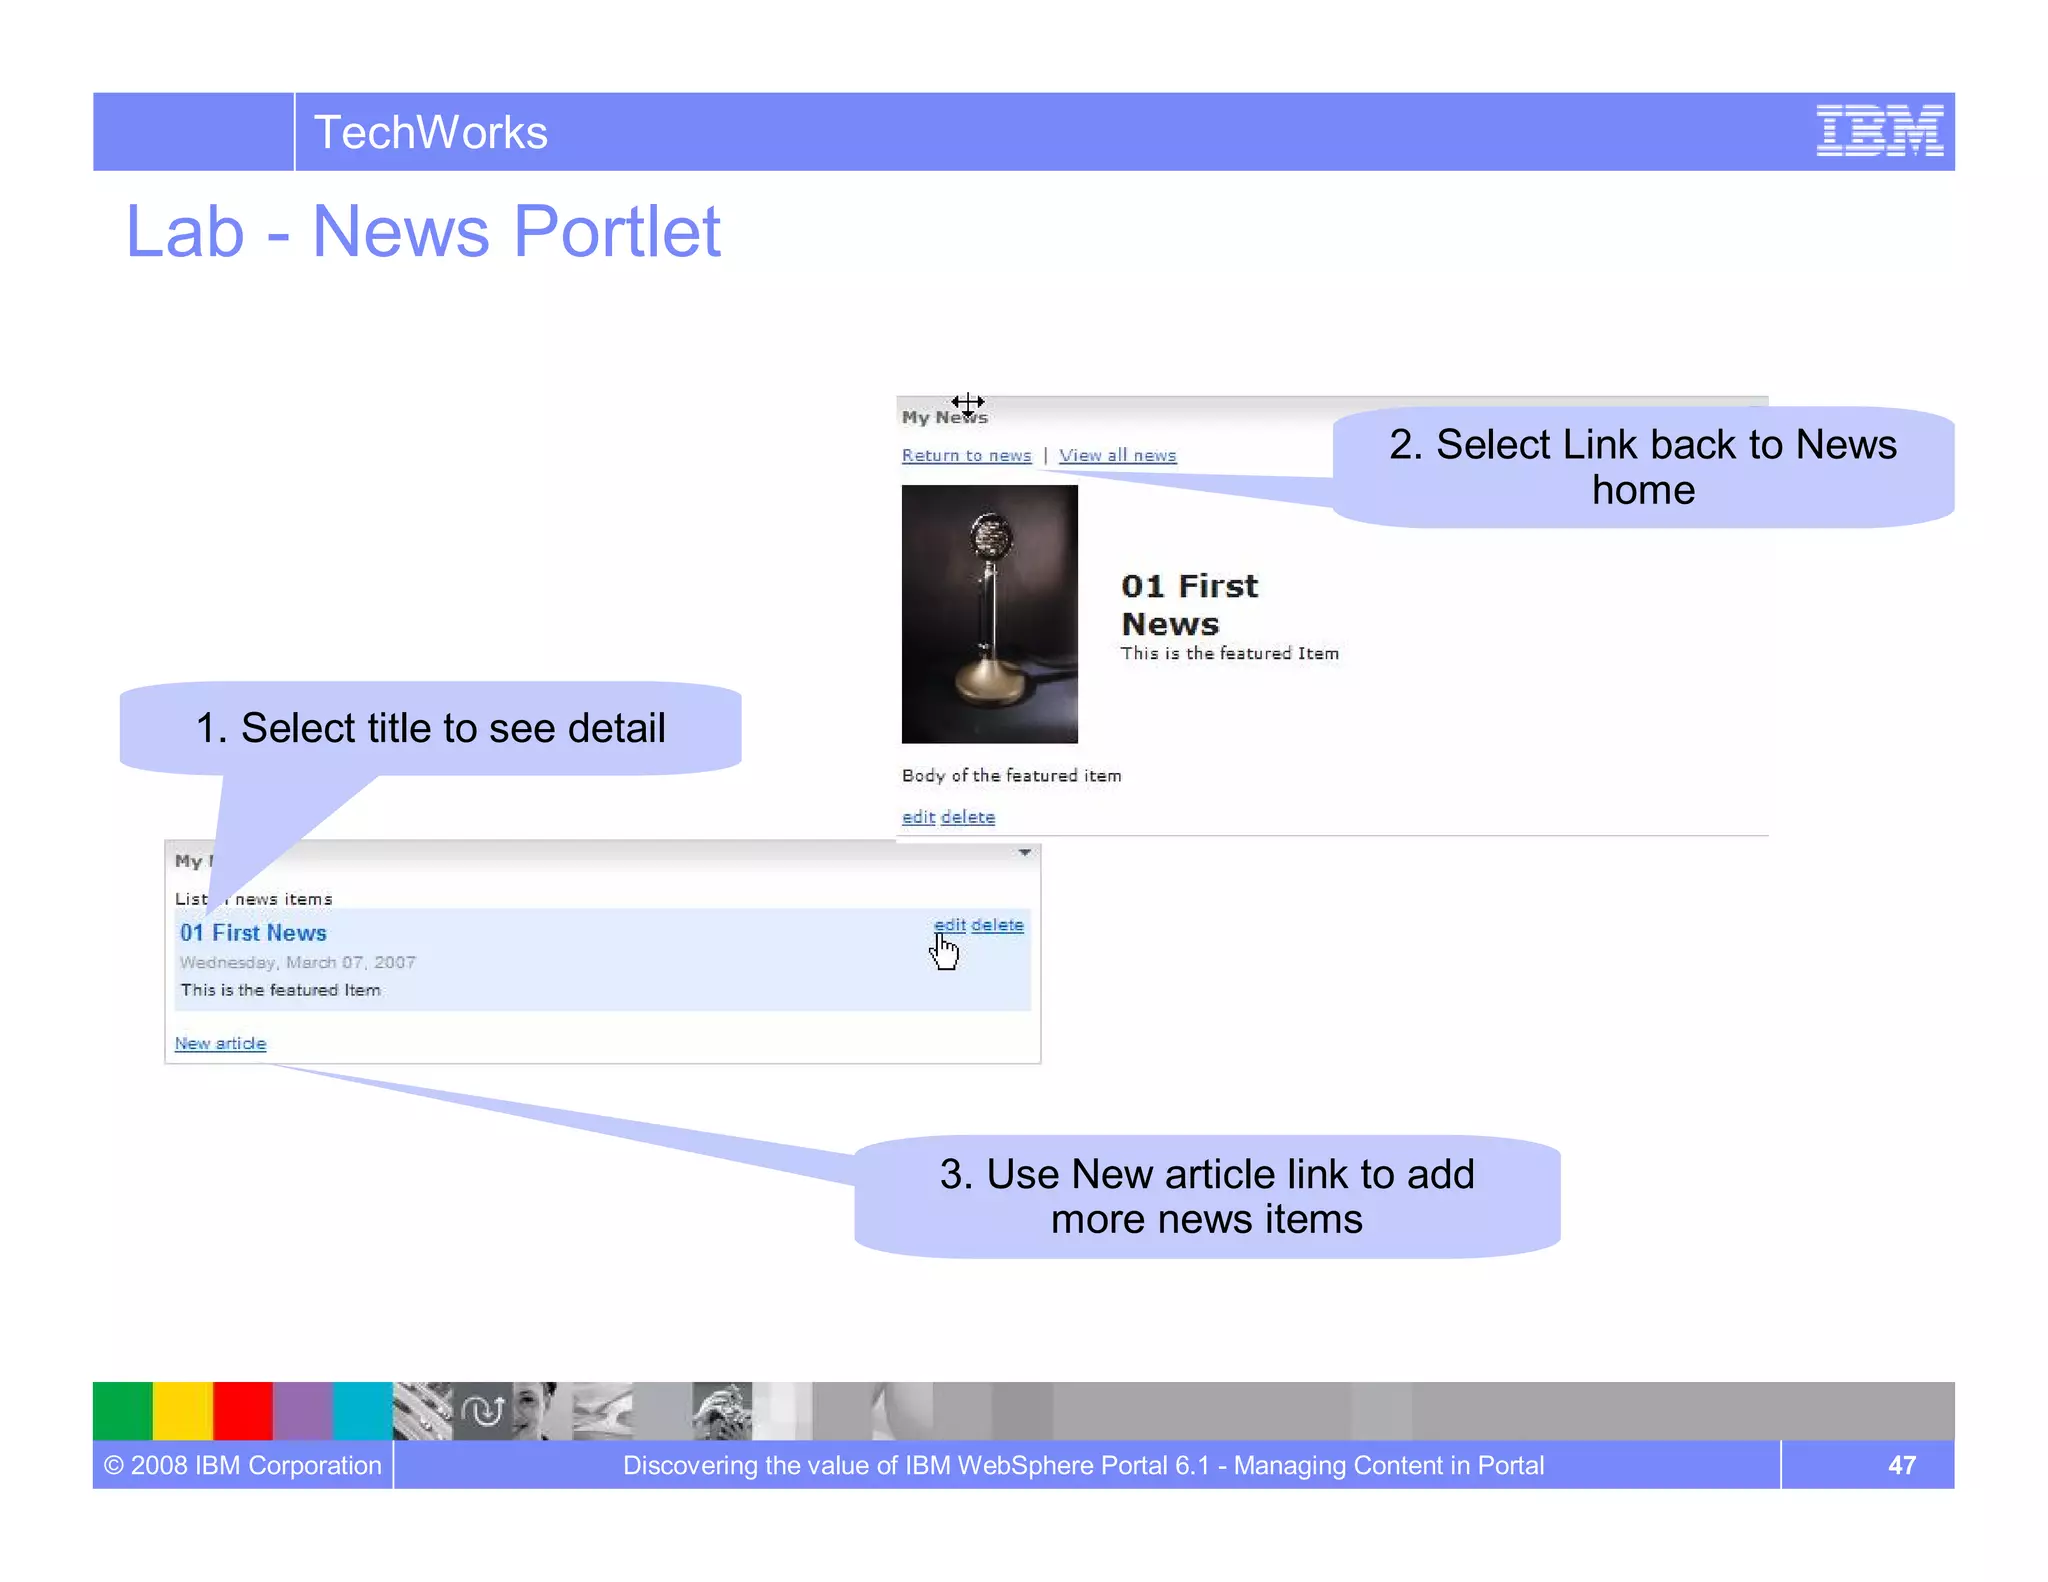Open the View all news link
Screen dimensions: 2048x1582
[x=1117, y=455]
